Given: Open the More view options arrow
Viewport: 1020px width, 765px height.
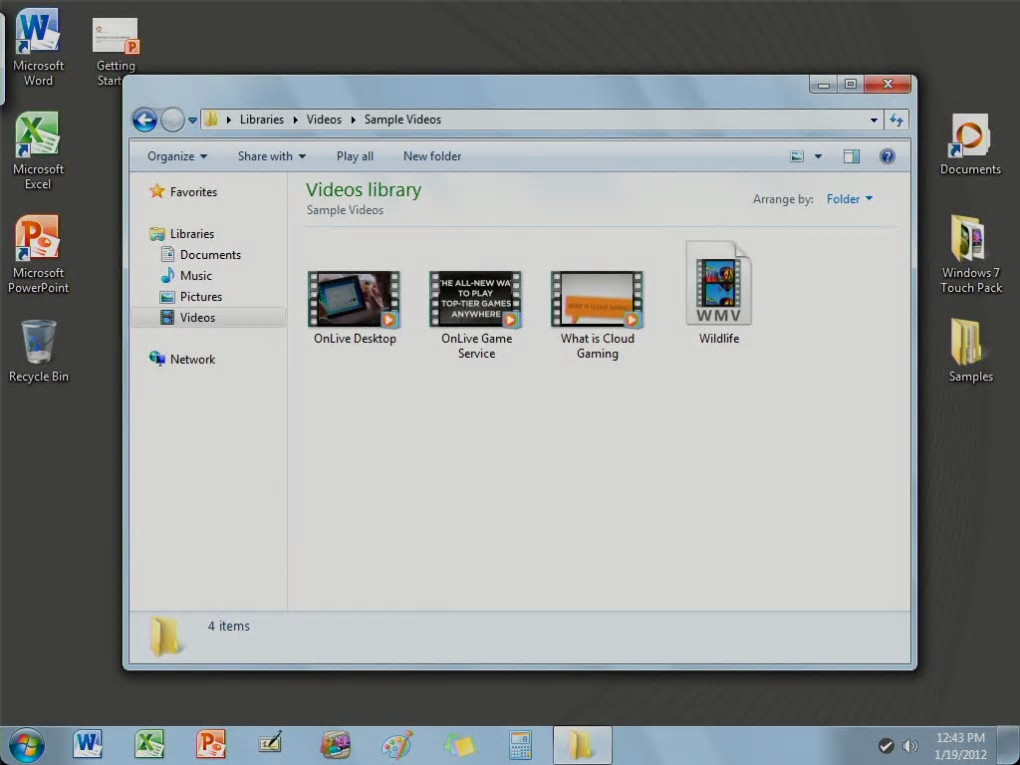Looking at the screenshot, I should [818, 156].
